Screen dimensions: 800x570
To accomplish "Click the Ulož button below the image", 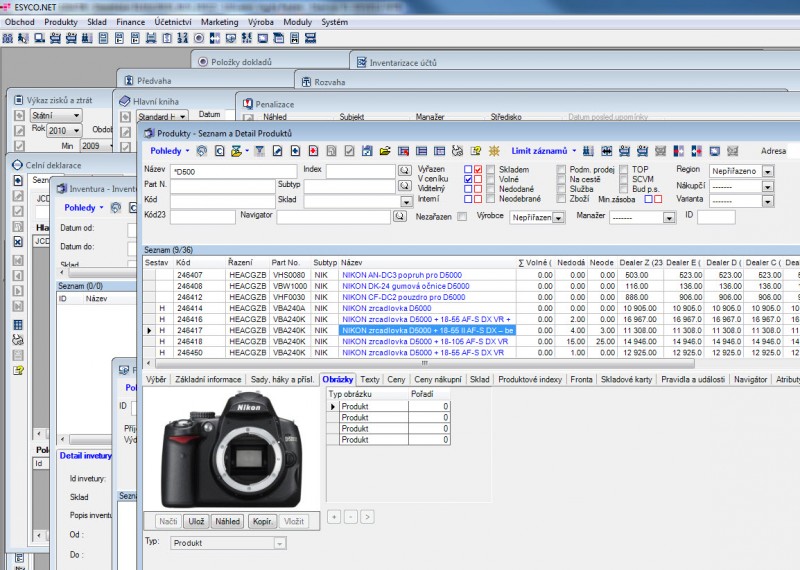I will click(196, 521).
